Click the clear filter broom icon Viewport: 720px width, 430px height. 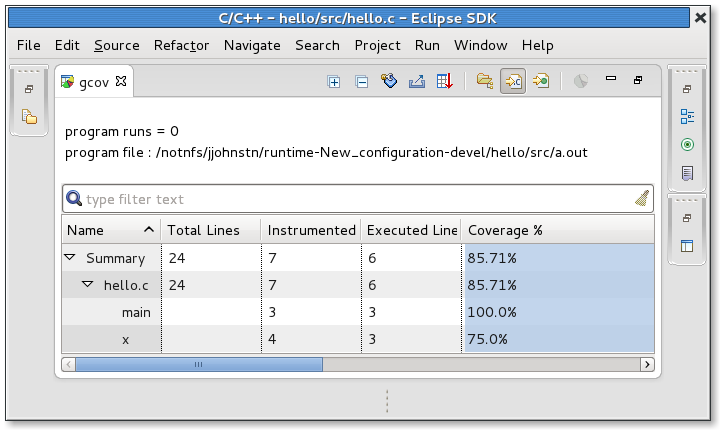tap(642, 198)
